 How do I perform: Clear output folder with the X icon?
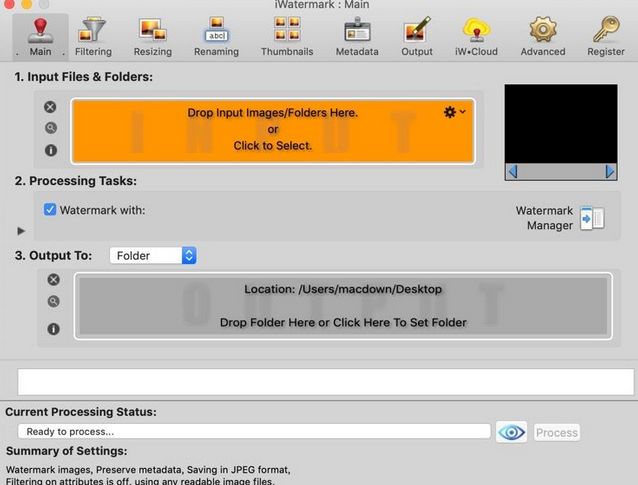pos(53,280)
